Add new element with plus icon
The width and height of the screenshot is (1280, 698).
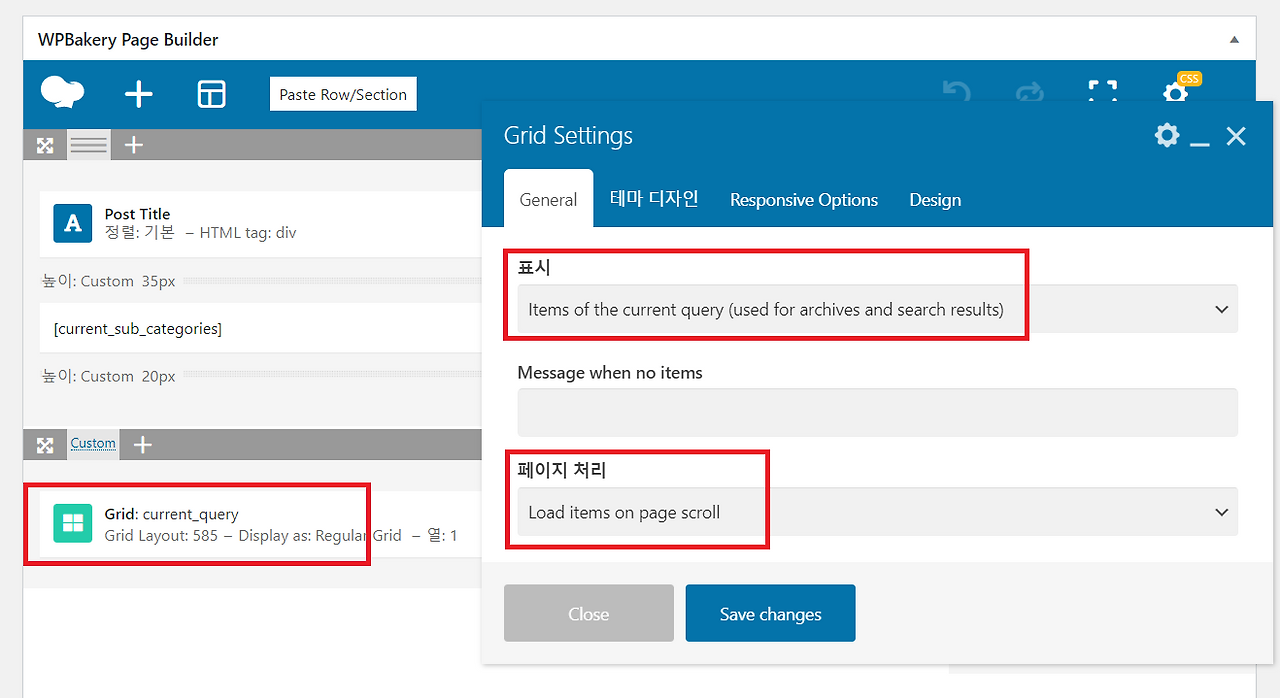138,94
